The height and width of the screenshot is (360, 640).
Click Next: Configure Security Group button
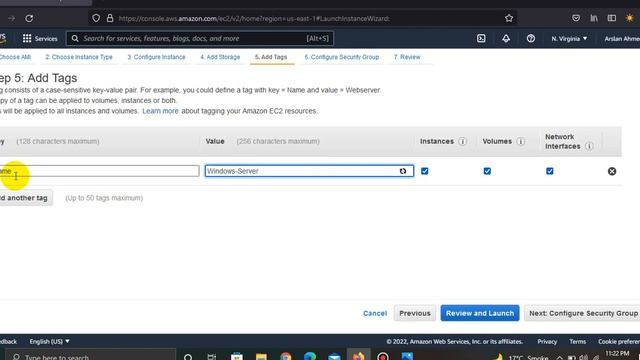pos(583,313)
